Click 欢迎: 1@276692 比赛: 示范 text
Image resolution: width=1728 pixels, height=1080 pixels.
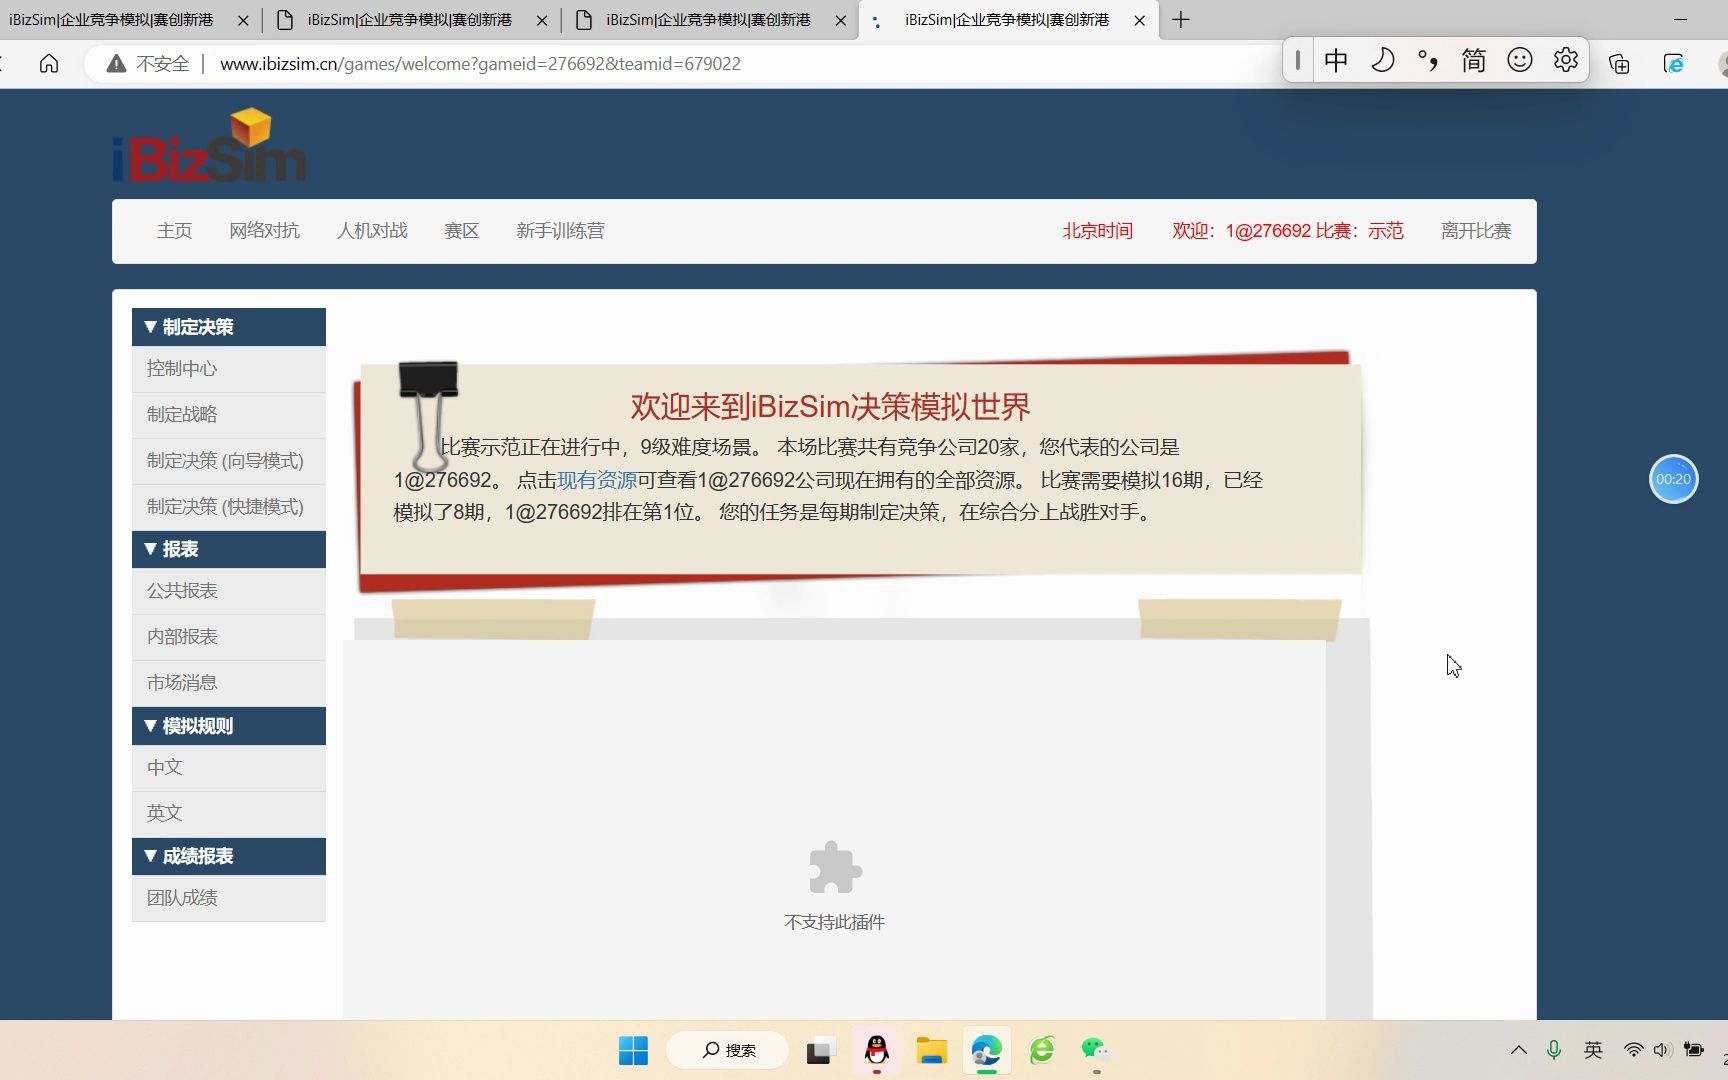[1288, 231]
